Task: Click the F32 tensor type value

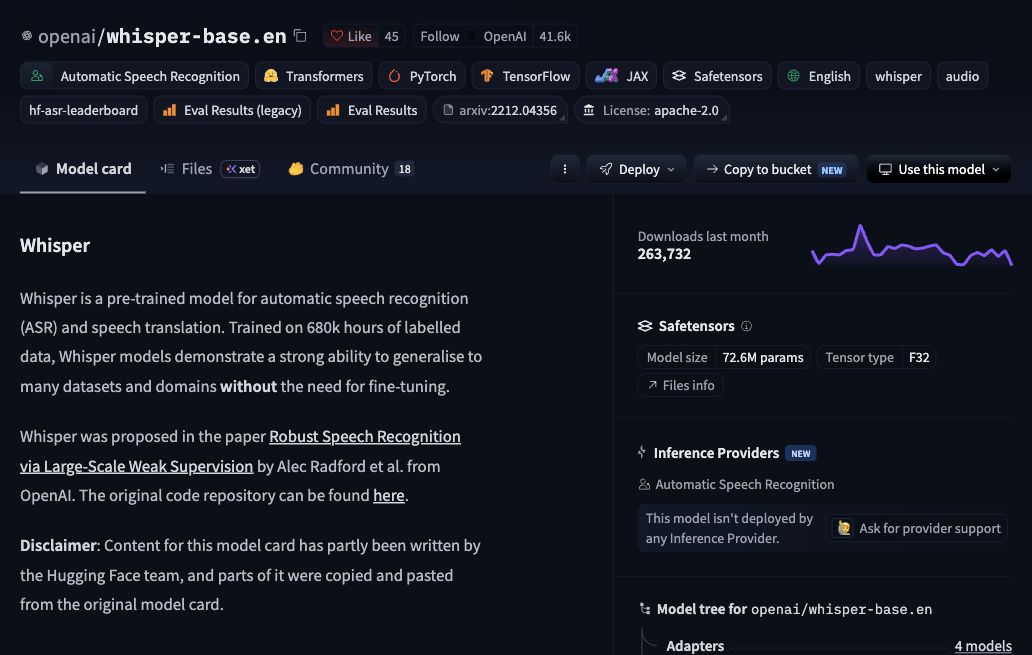Action: pos(919,357)
